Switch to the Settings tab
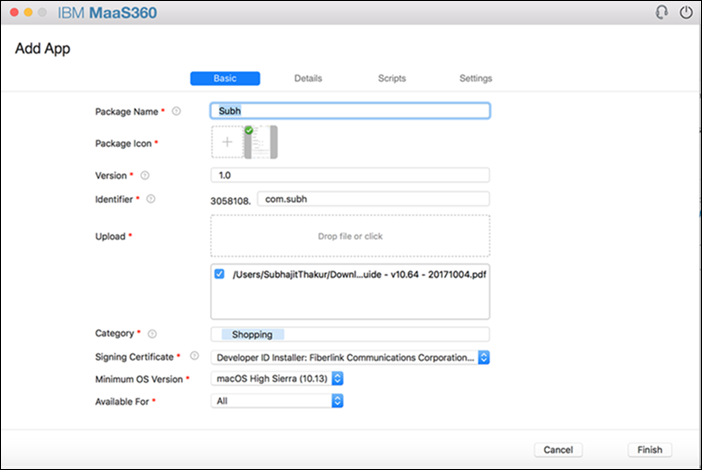 [x=475, y=78]
